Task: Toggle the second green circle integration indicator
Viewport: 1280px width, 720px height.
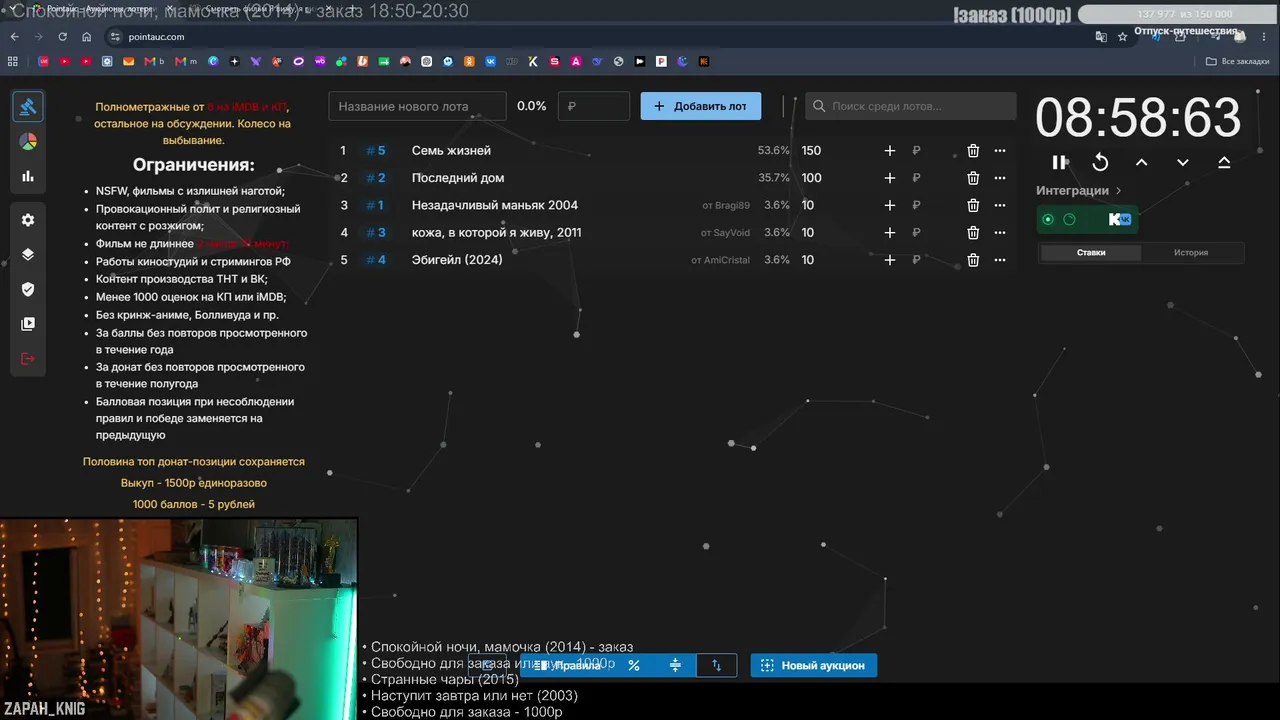Action: (x=1069, y=219)
